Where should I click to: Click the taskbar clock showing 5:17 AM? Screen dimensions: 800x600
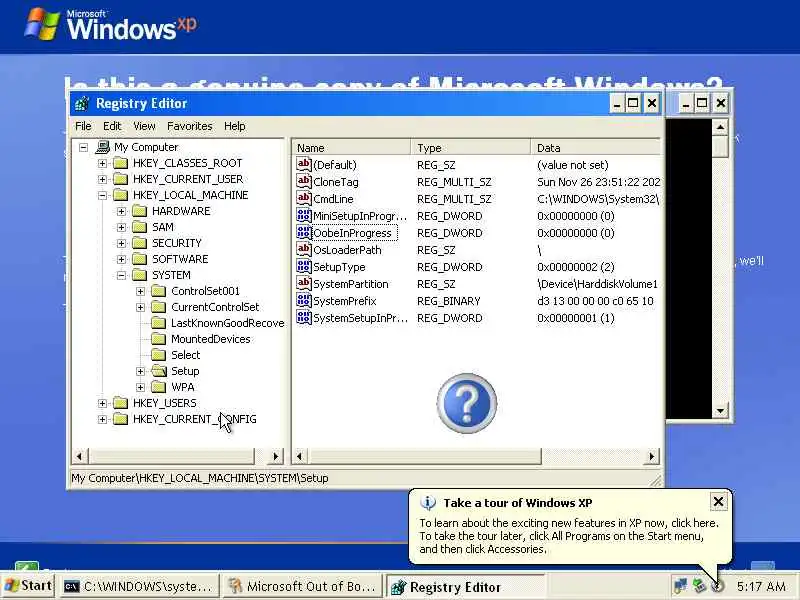pyautogui.click(x=761, y=587)
